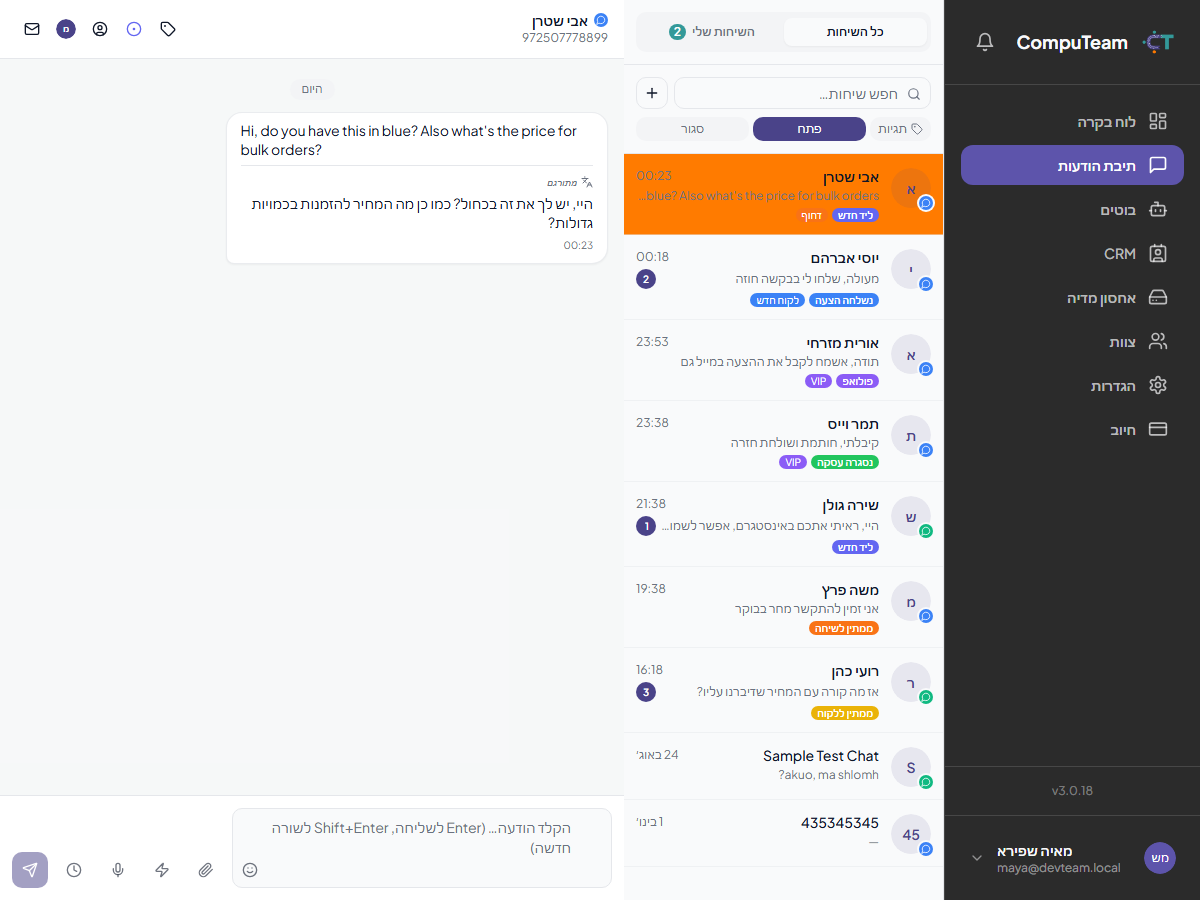Open חיוב billing in the sidebar
Image resolution: width=1200 pixels, height=900 pixels.
(x=1072, y=430)
